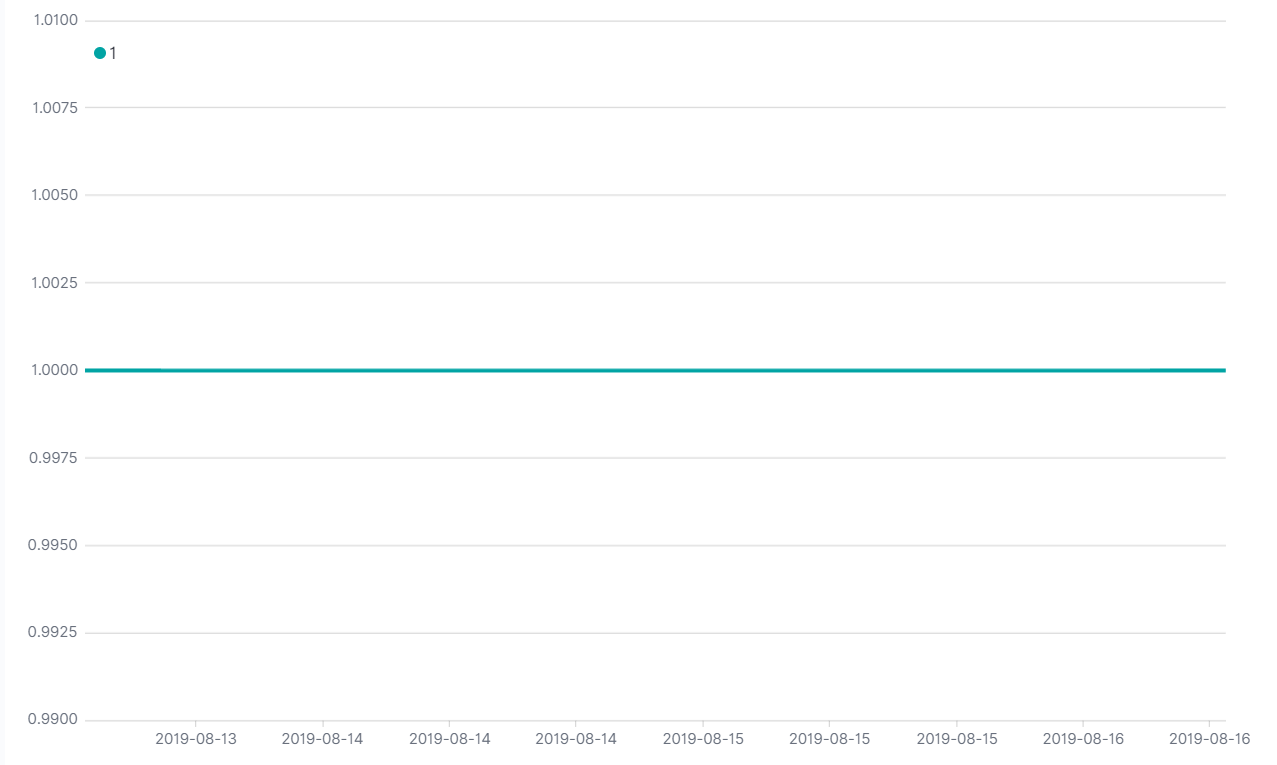Click the 1.0025 y-axis label
Screen dimensions: 1277x765
[56, 282]
